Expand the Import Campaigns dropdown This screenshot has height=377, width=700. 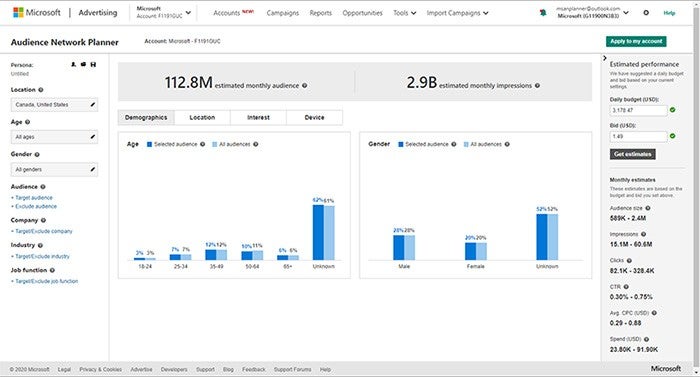(458, 13)
